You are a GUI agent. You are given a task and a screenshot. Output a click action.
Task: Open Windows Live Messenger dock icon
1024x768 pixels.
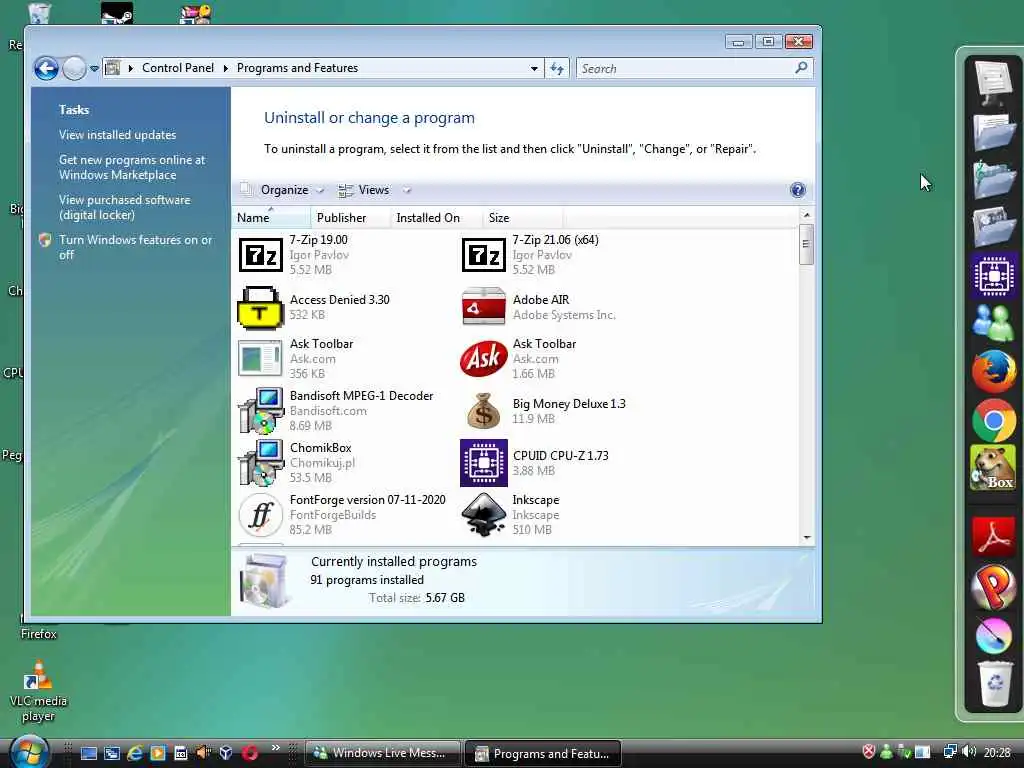coord(993,323)
